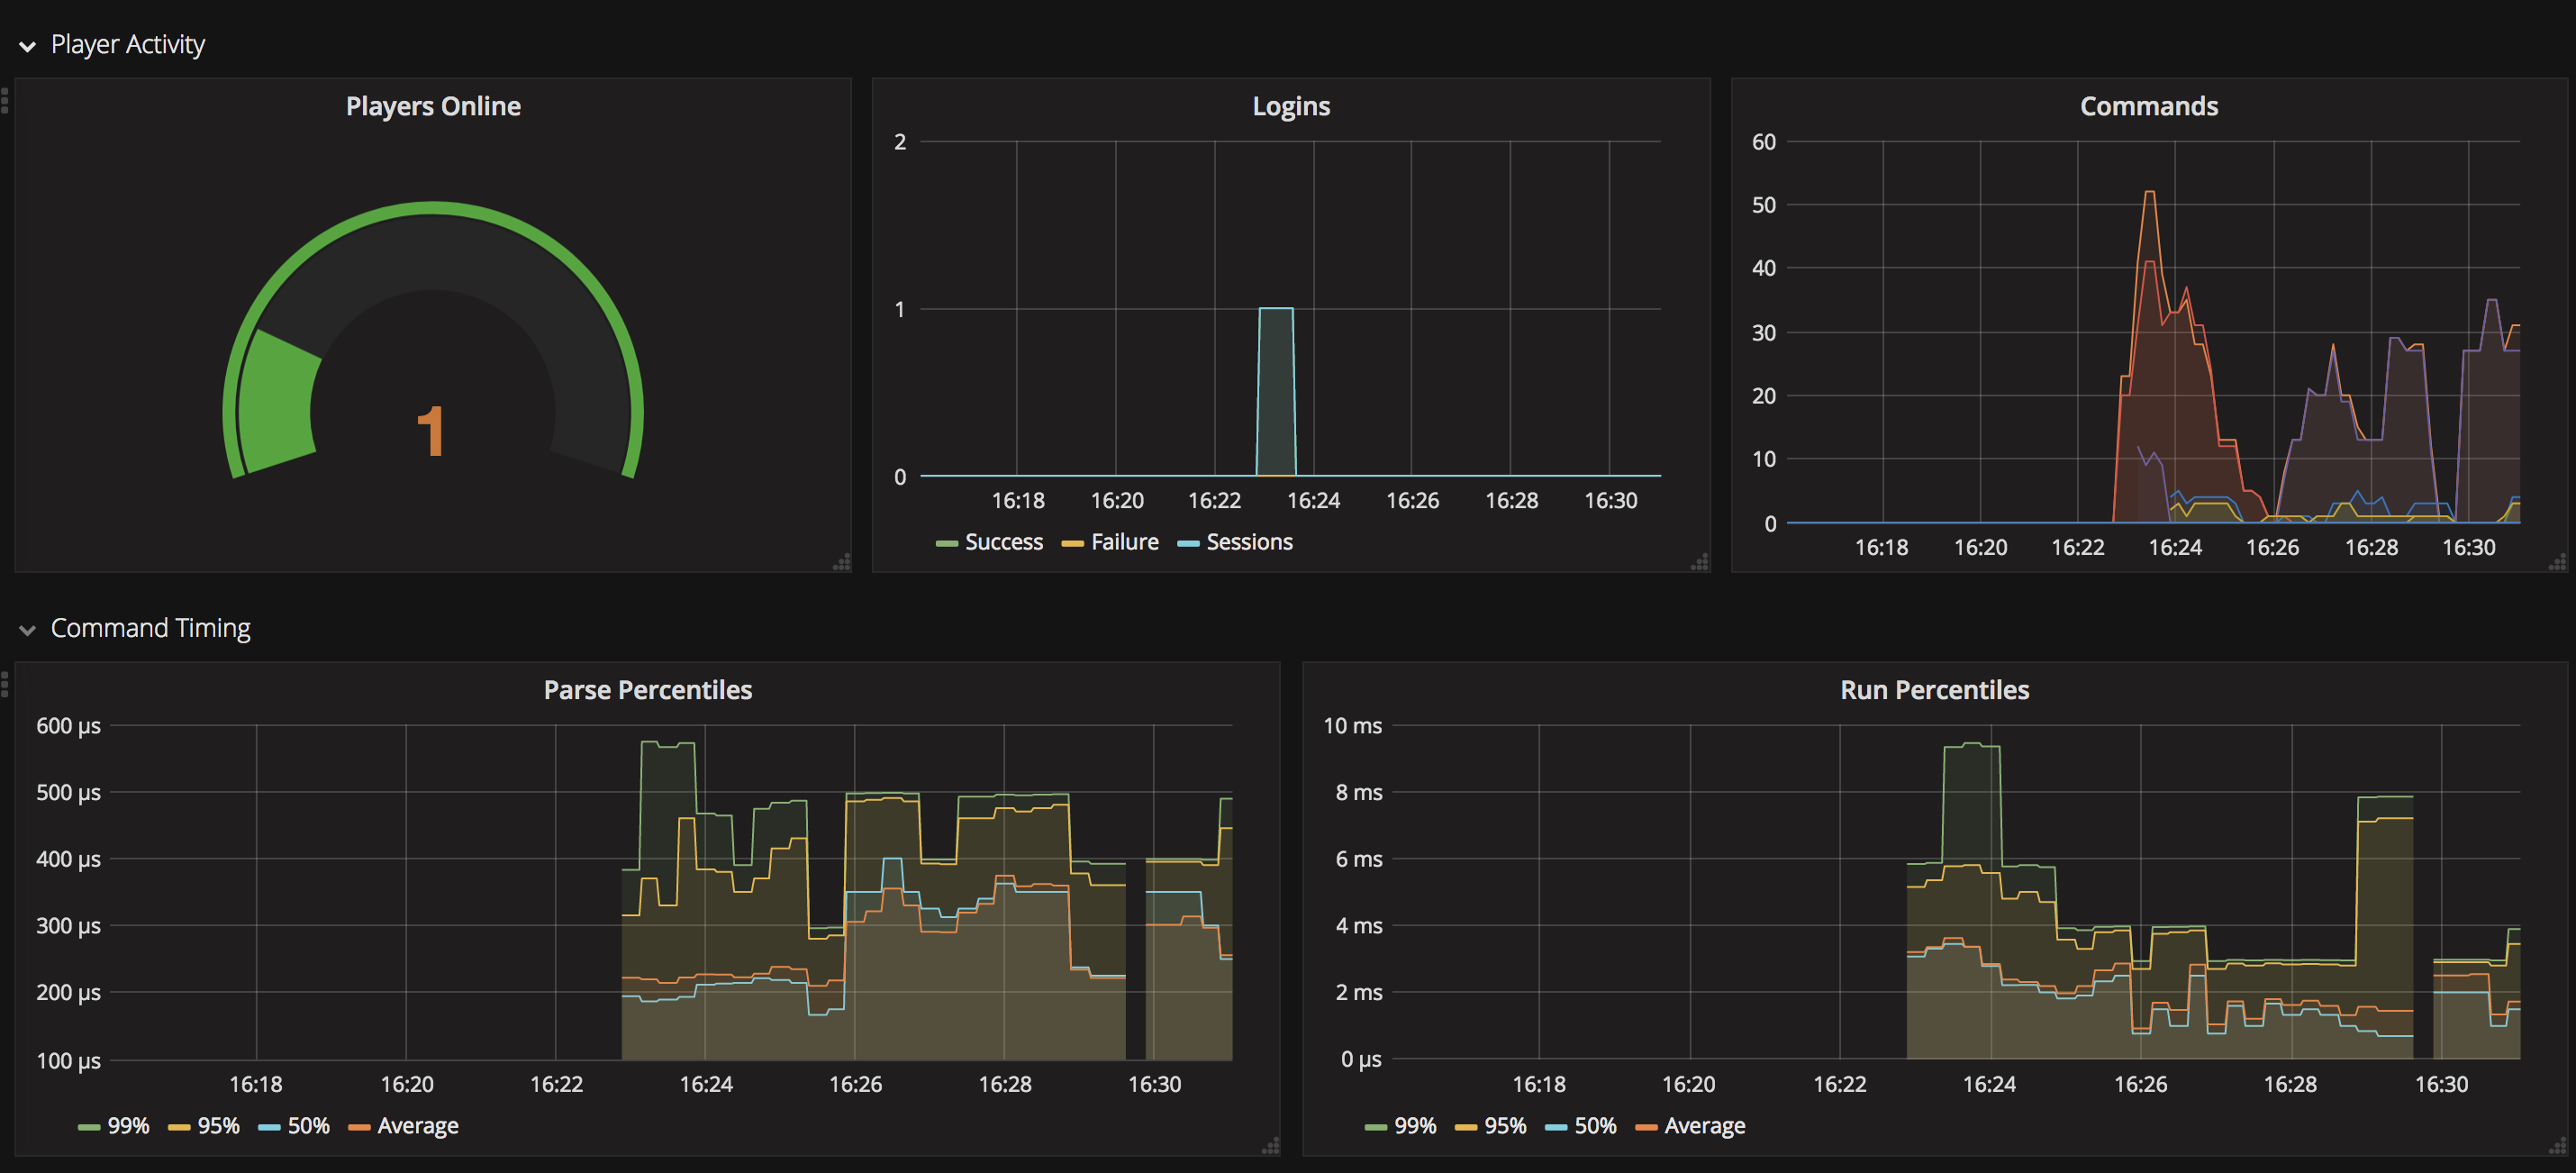Toggle 95% series in Run Percentiles legend
The width and height of the screenshot is (2576, 1173).
1505,1126
